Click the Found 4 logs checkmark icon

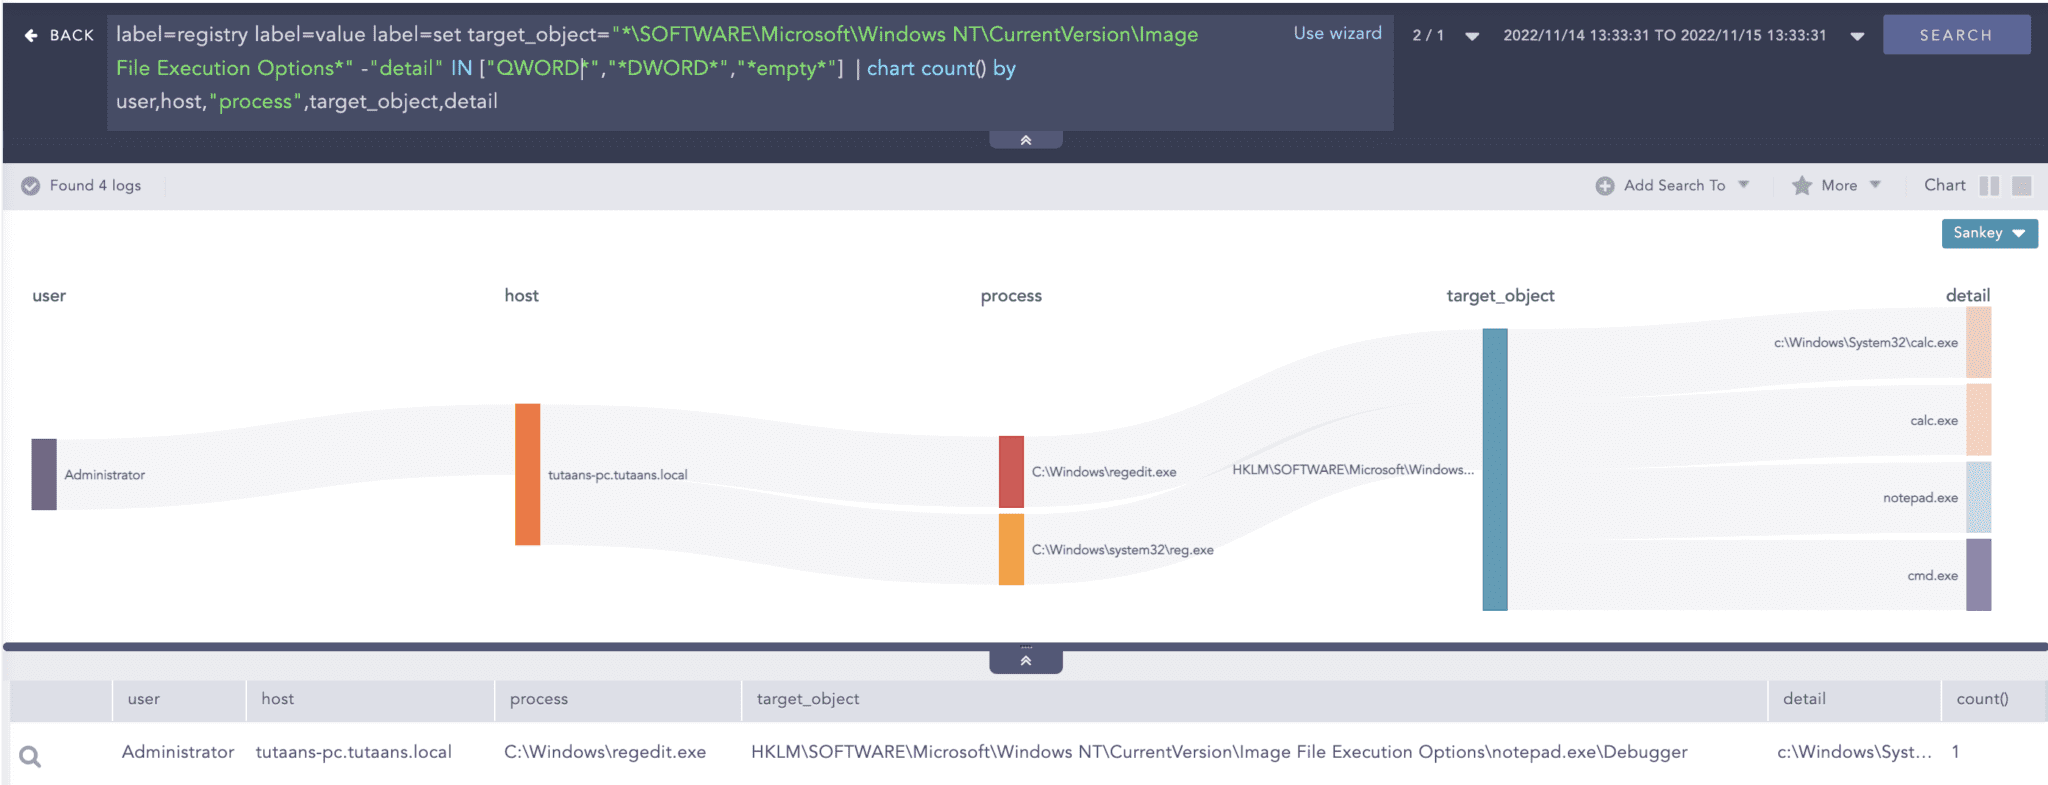(x=31, y=186)
